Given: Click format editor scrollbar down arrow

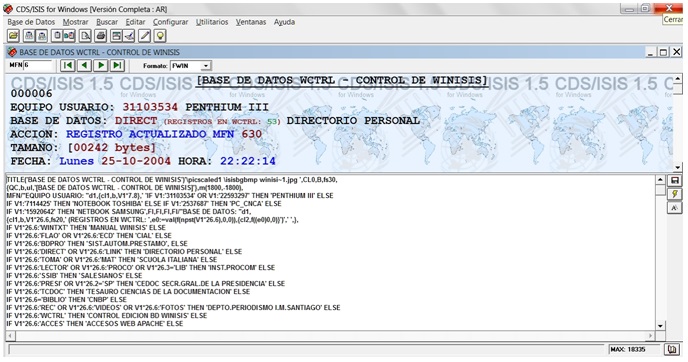Looking at the screenshot, I should [x=660, y=326].
